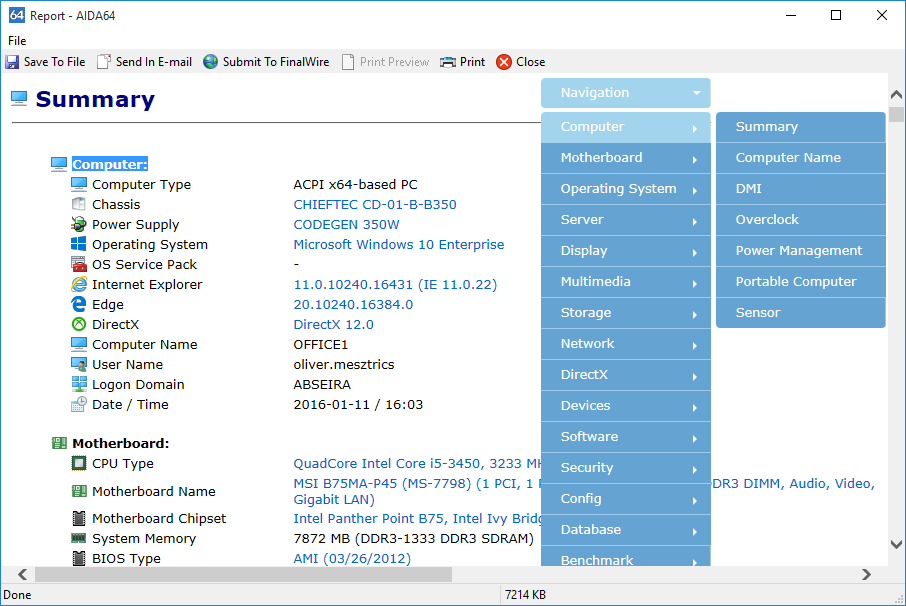Select Power Management in the submenu

pos(800,251)
